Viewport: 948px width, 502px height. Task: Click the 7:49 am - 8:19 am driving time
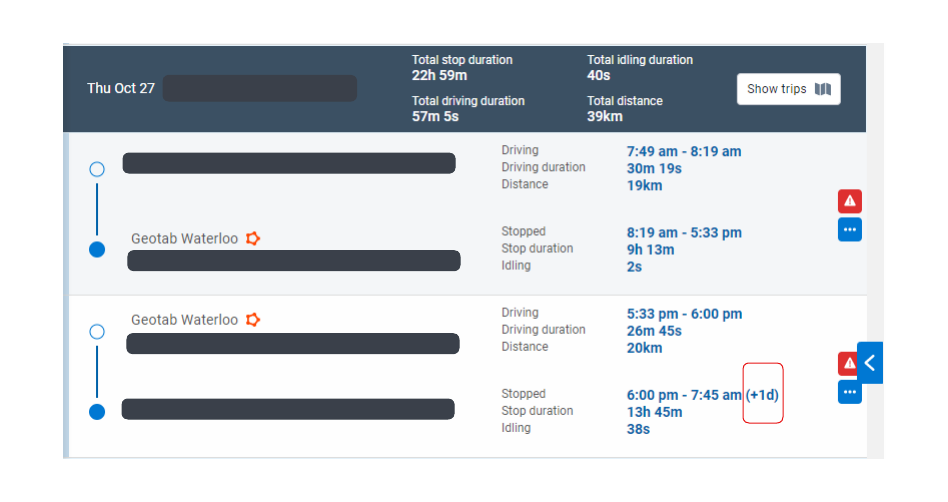684,152
